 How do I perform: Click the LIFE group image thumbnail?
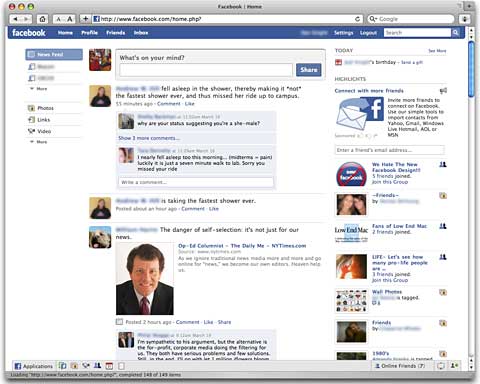click(x=351, y=266)
